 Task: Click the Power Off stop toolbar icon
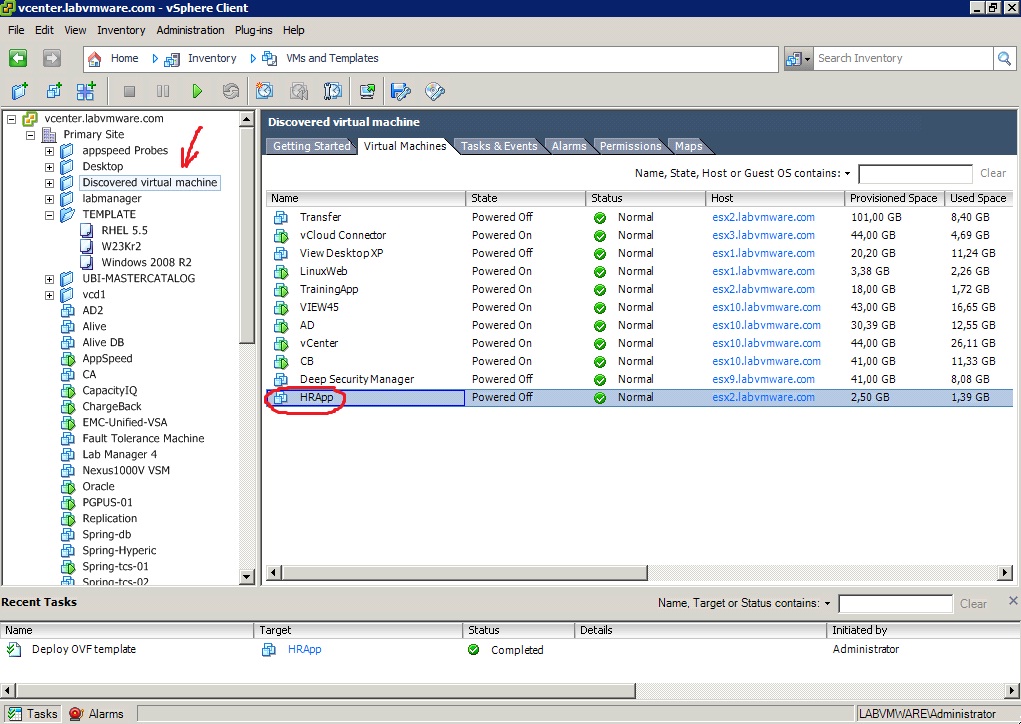[130, 91]
